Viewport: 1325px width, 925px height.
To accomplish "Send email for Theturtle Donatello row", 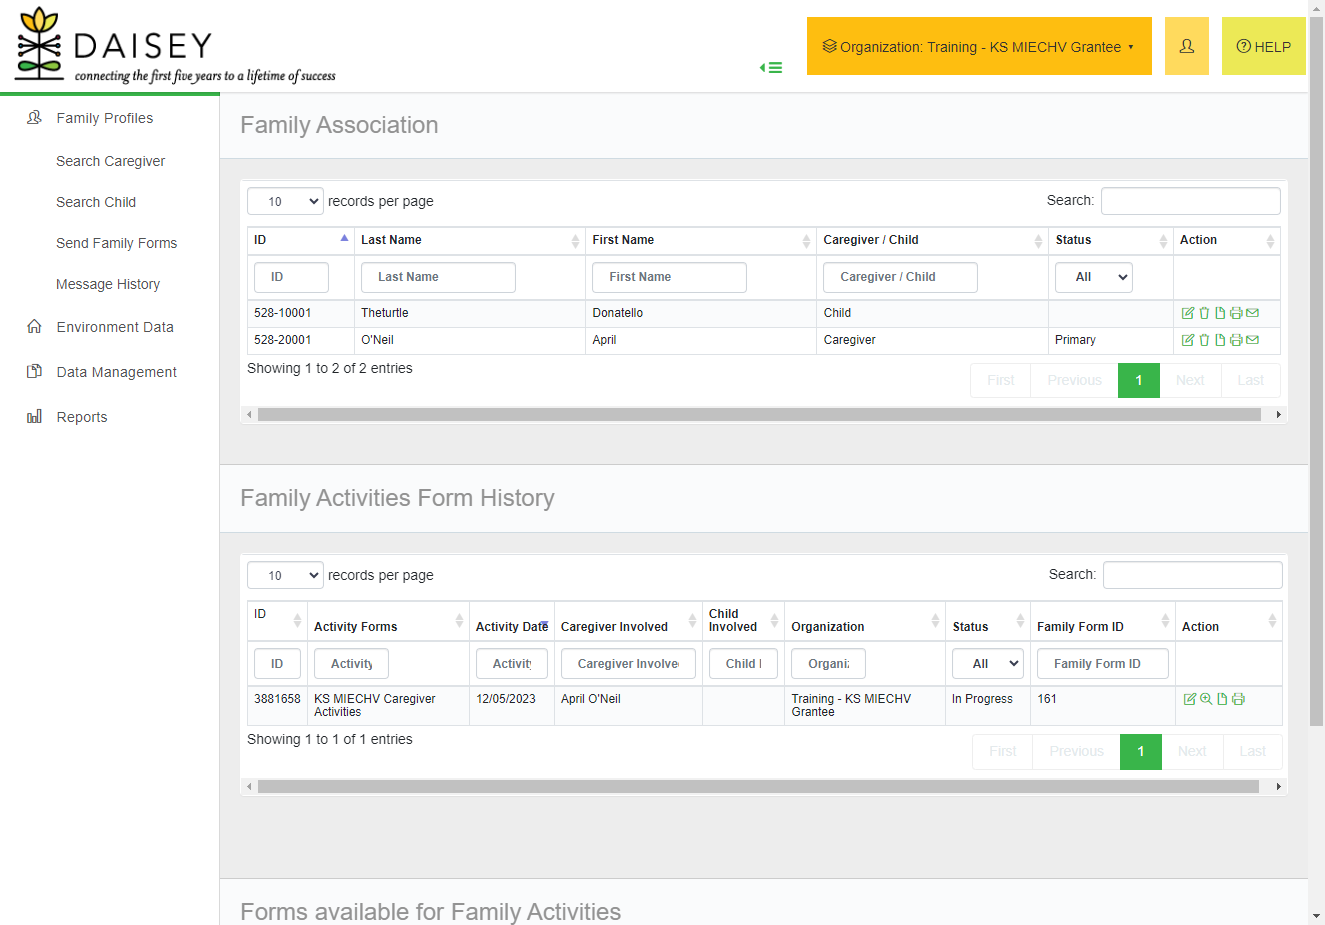I will point(1252,313).
